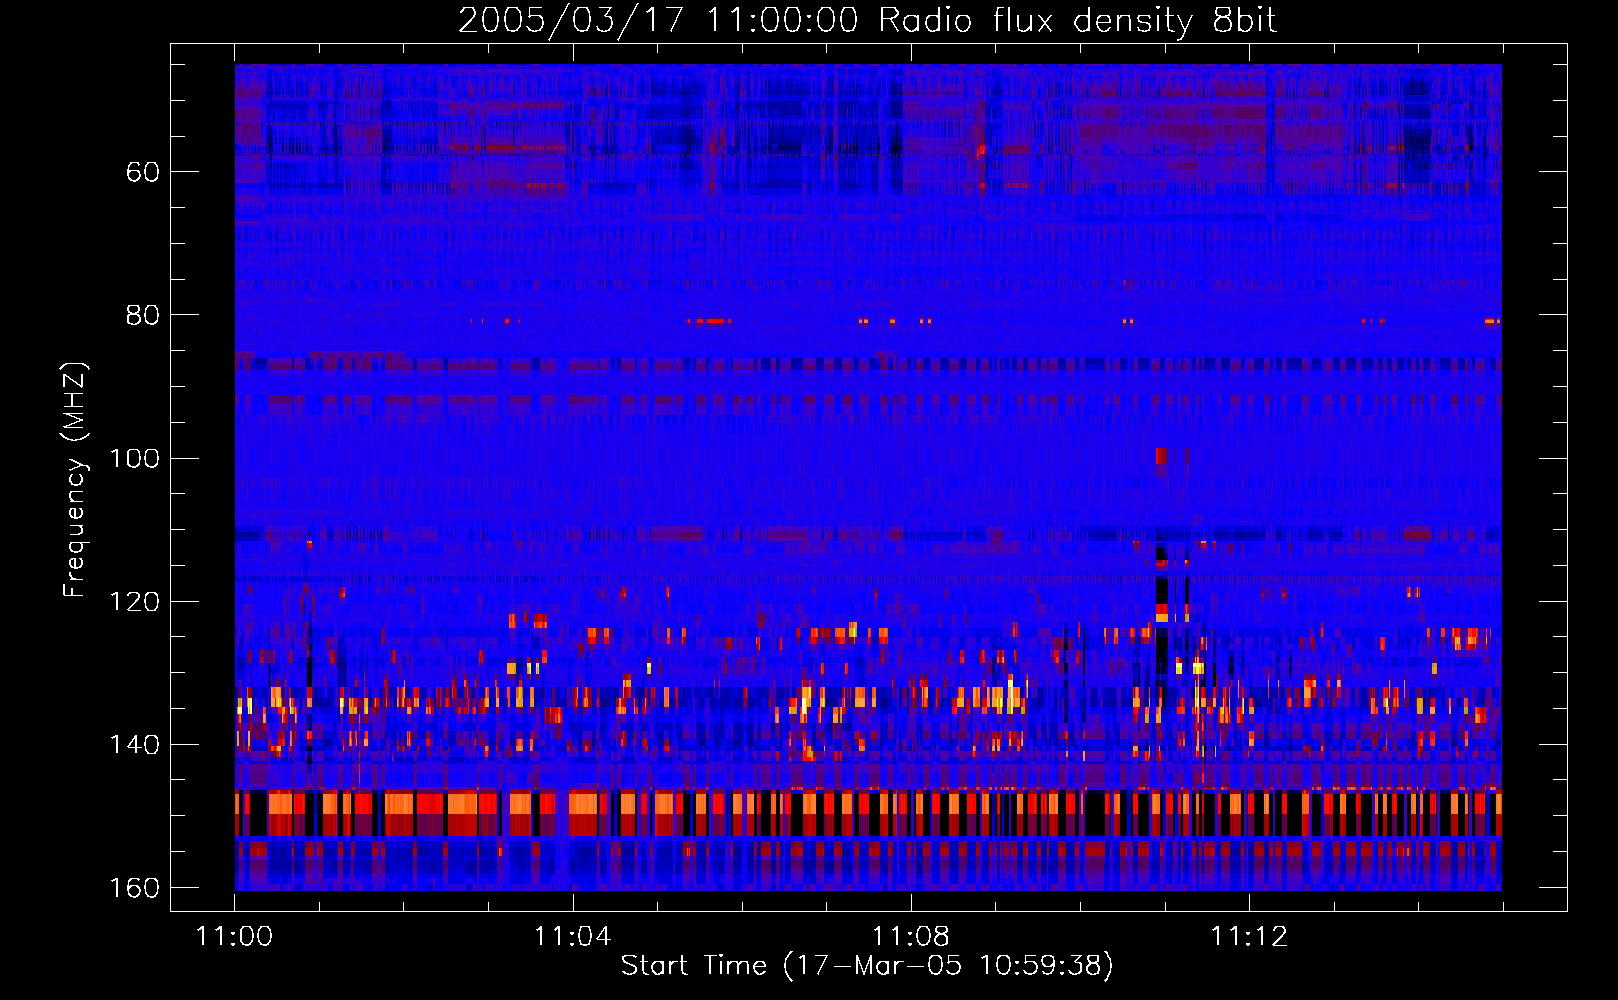Screen dimensions: 1618x1000
Task: Click the '11:00' time tick label
Action: pos(235,937)
